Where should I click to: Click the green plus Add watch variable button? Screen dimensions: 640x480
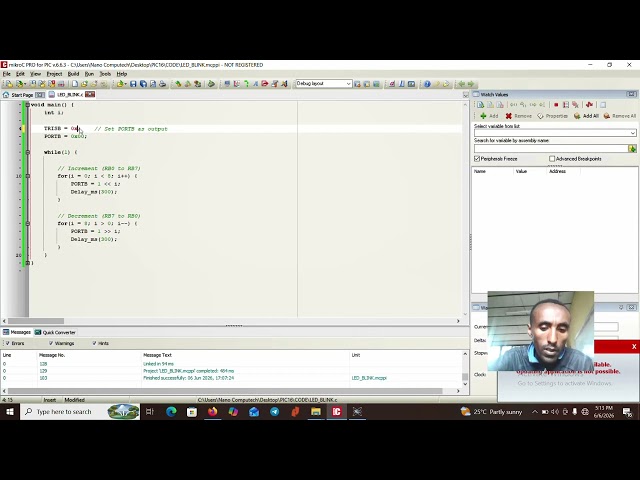tap(489, 116)
